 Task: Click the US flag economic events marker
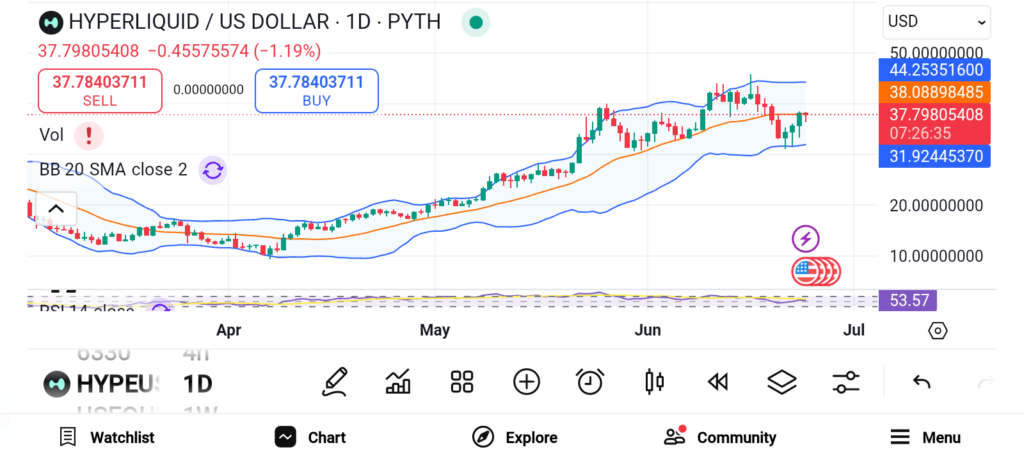coord(807,272)
